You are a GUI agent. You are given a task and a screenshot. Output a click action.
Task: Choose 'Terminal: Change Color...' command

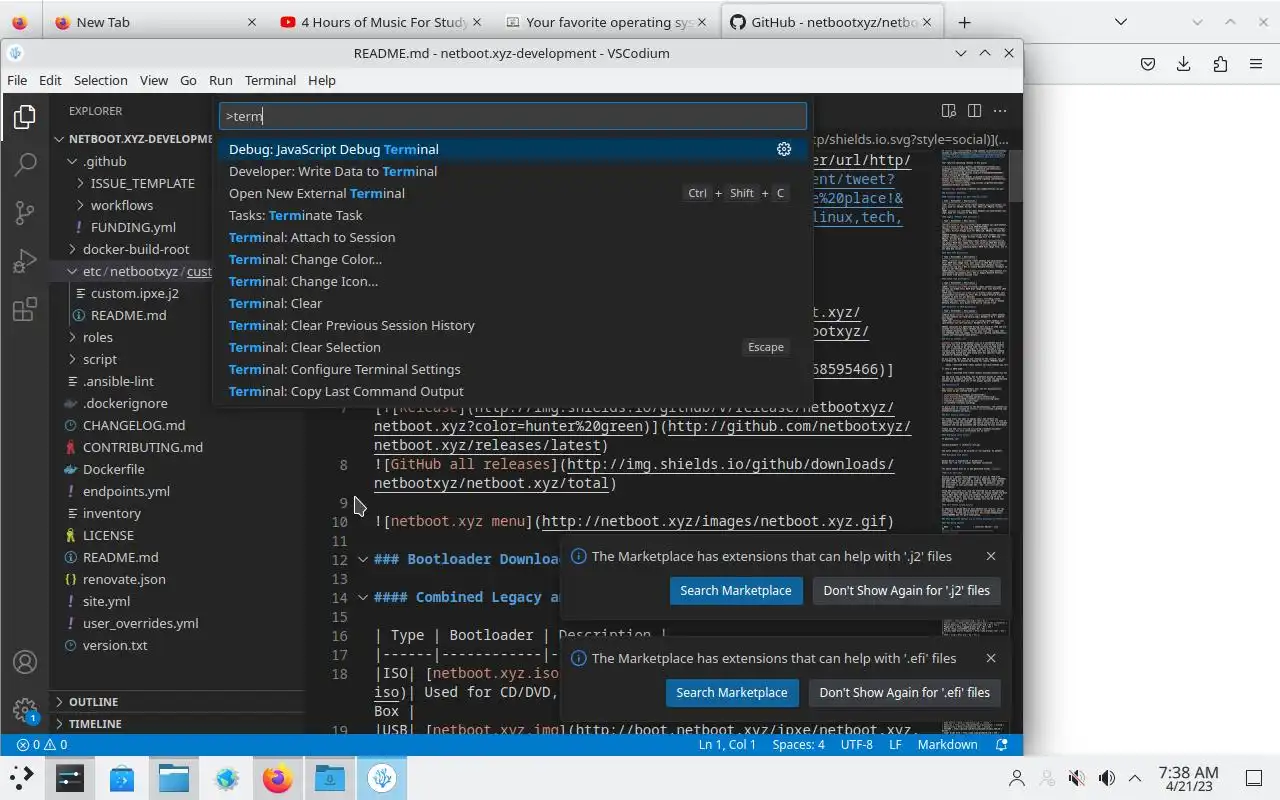512,259
